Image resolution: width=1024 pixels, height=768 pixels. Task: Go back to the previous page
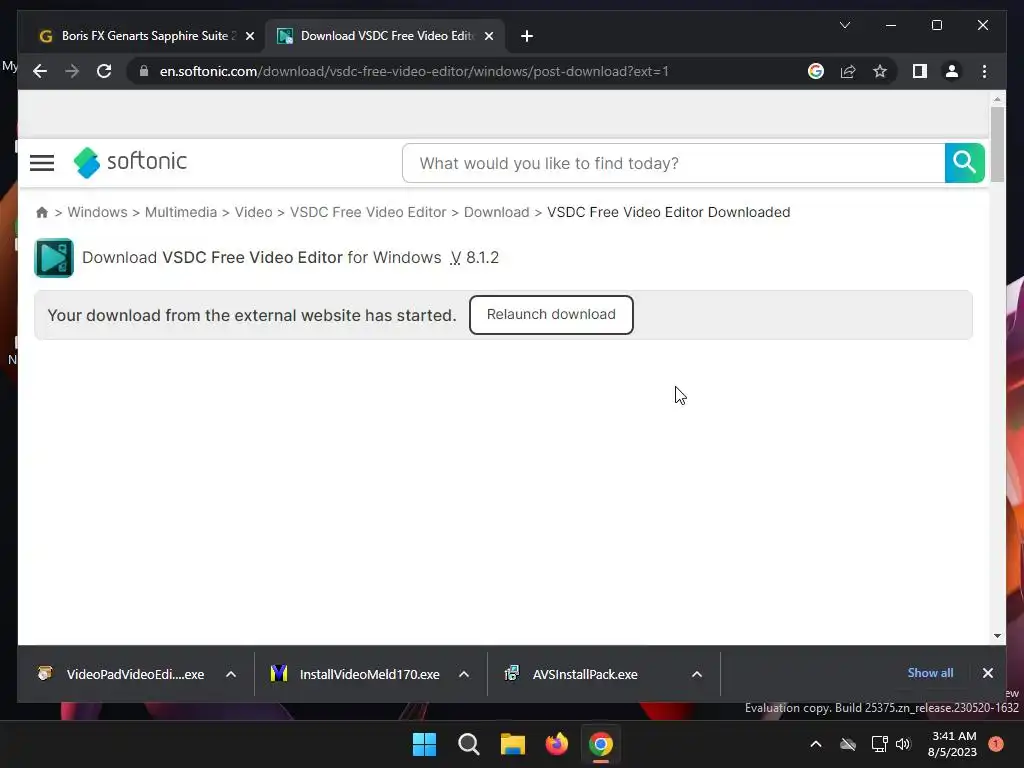[x=40, y=71]
